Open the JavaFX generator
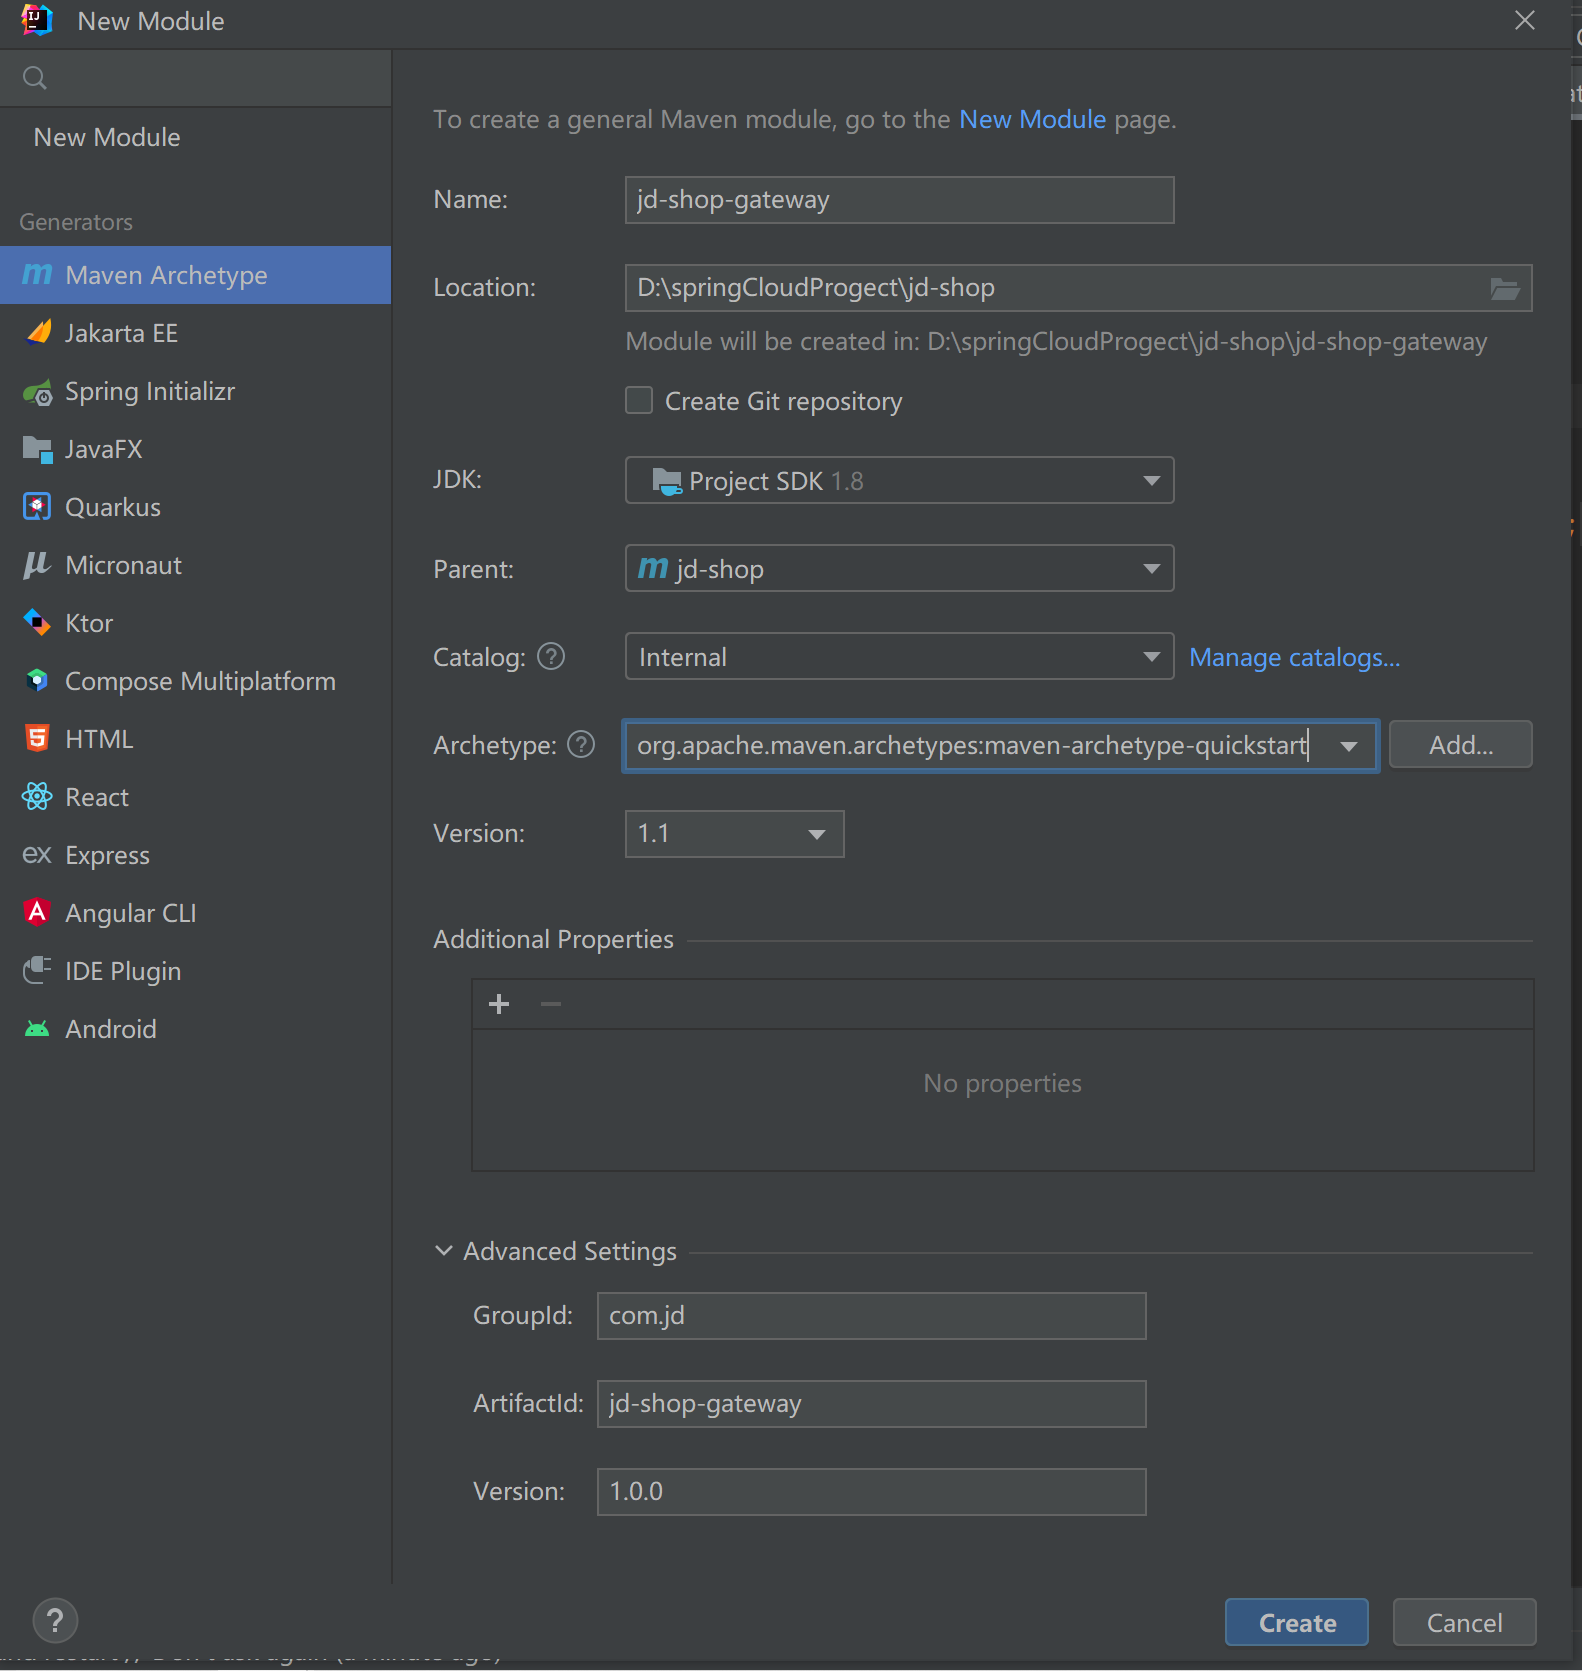 click(x=195, y=449)
